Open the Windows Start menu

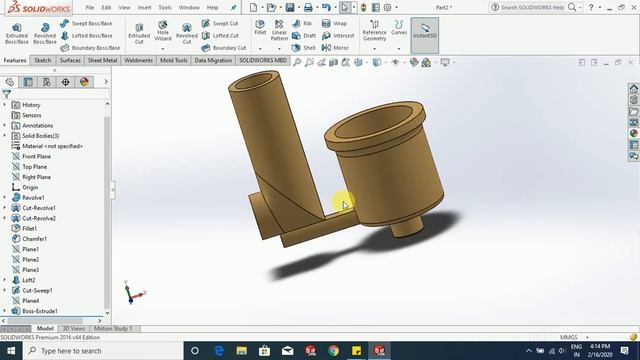point(11,351)
